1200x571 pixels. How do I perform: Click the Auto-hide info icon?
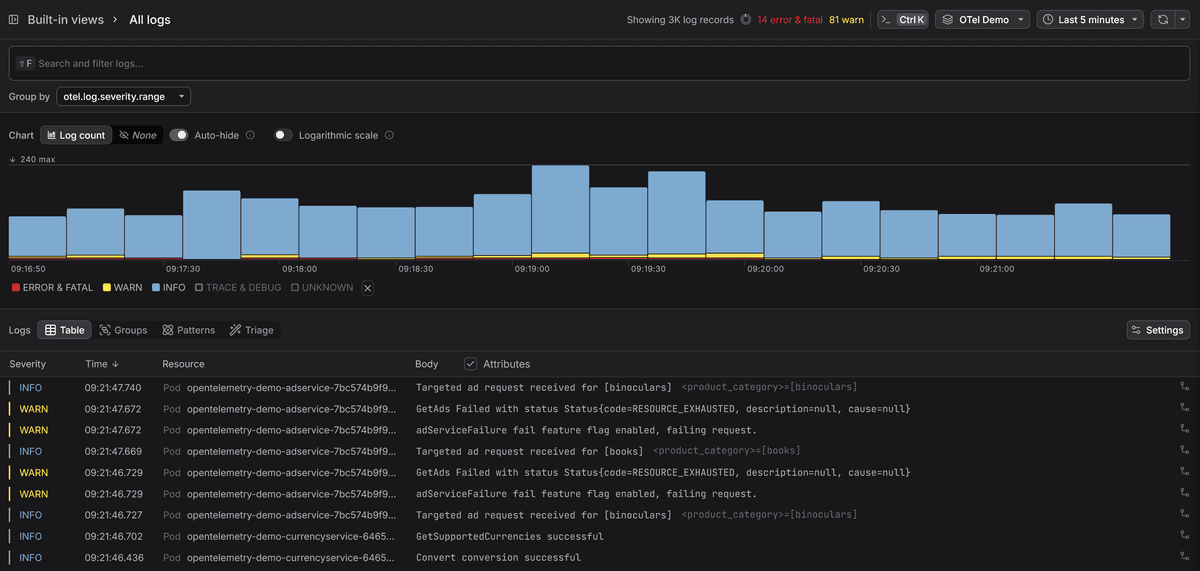[x=250, y=135]
